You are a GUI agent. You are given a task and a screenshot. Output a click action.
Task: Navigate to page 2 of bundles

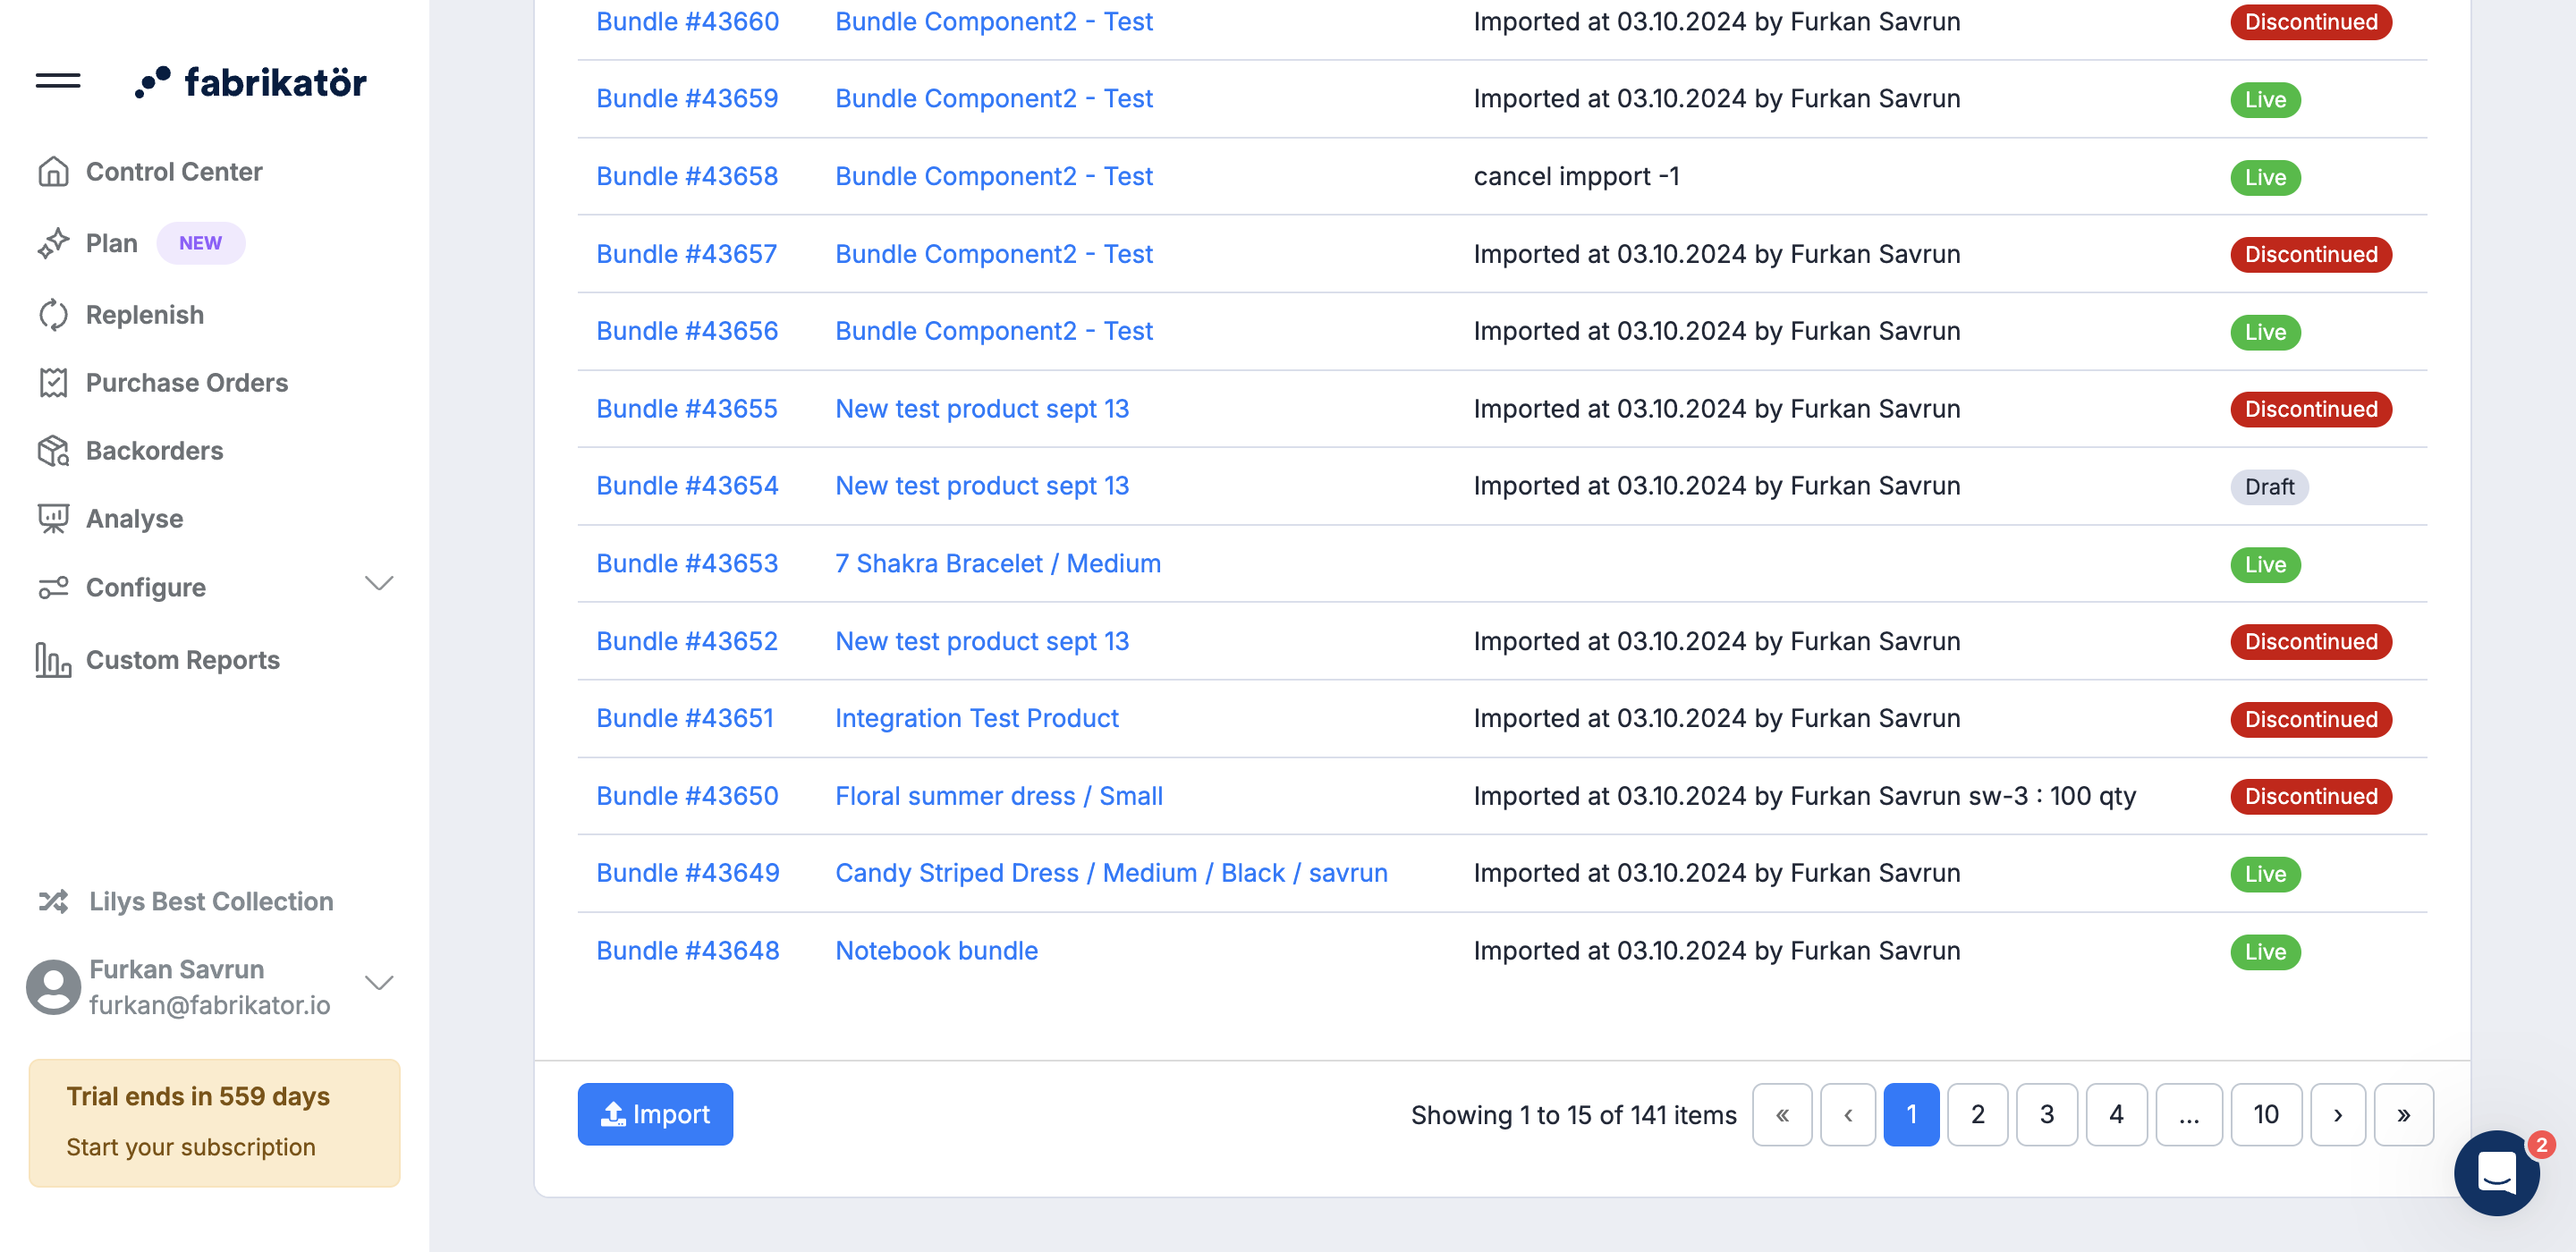tap(1979, 1114)
